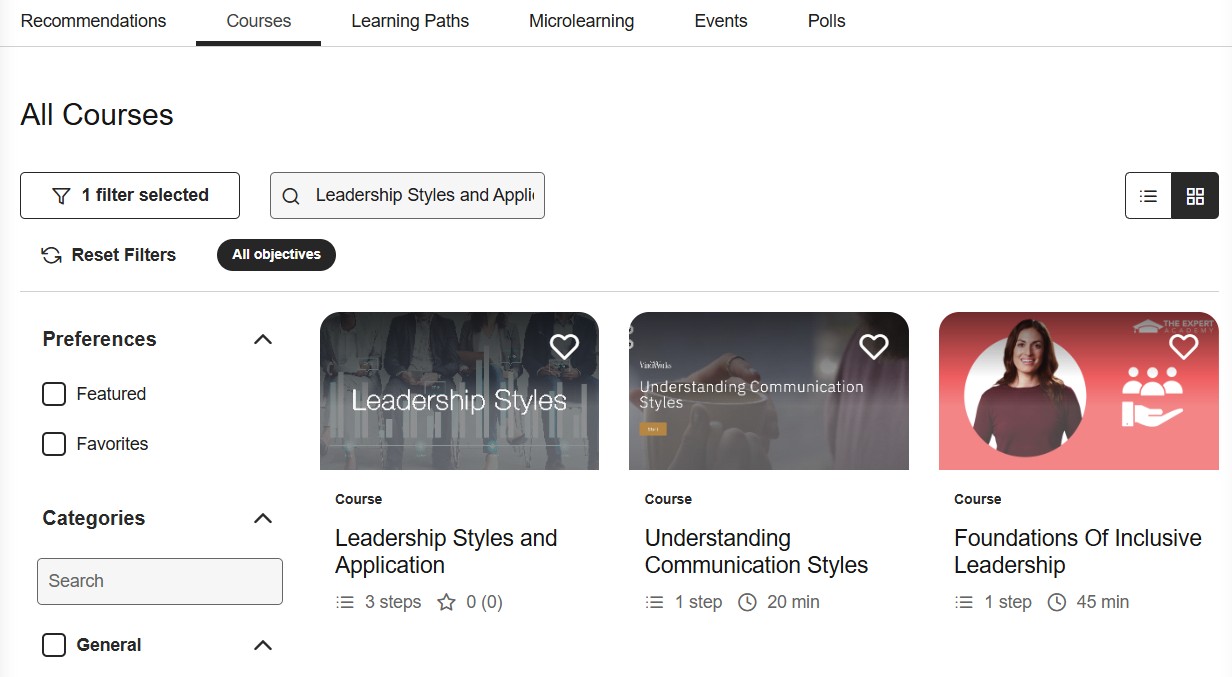Viewport: 1232px width, 677px height.
Task: Click steps icon on Foundations Of Inclusive Leadership card
Action: pos(964,602)
